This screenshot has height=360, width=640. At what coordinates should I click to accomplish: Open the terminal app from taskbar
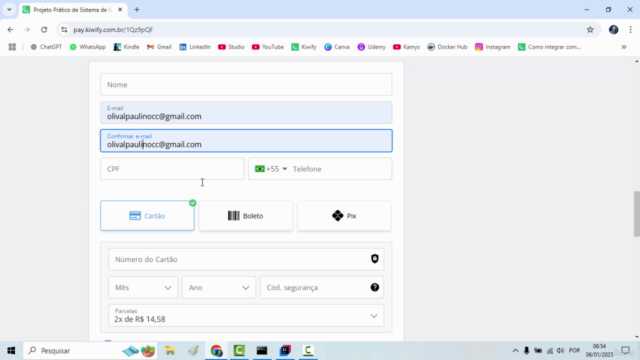click(262, 351)
